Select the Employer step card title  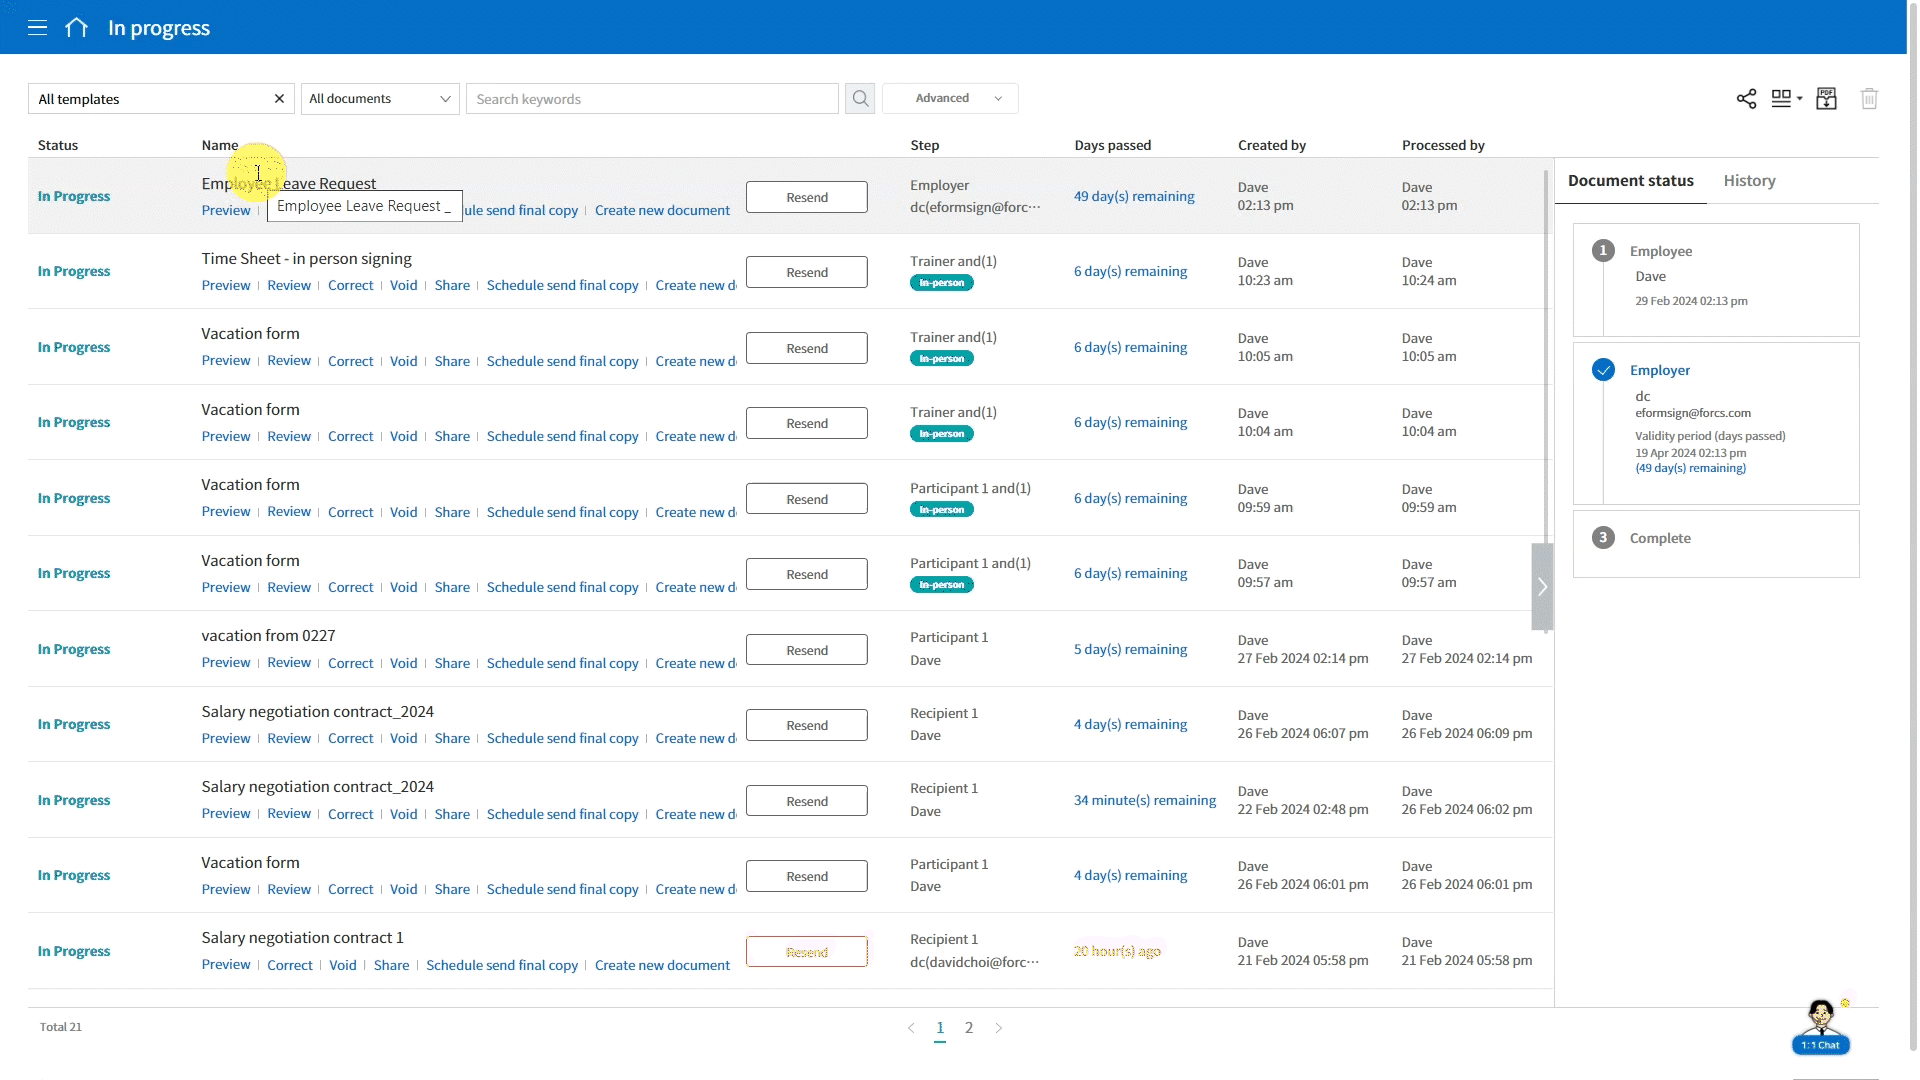coord(1660,371)
